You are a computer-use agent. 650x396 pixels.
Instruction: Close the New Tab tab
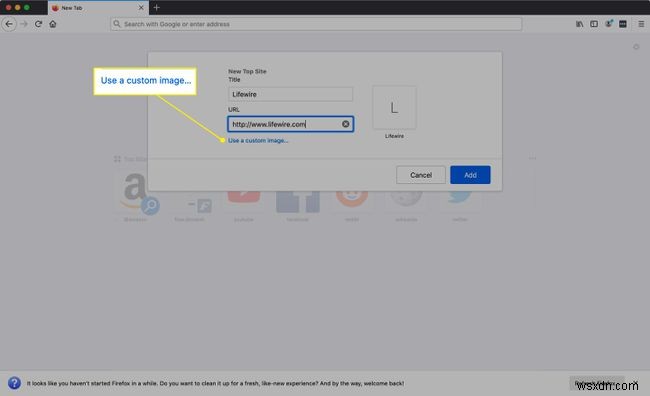pos(141,7)
